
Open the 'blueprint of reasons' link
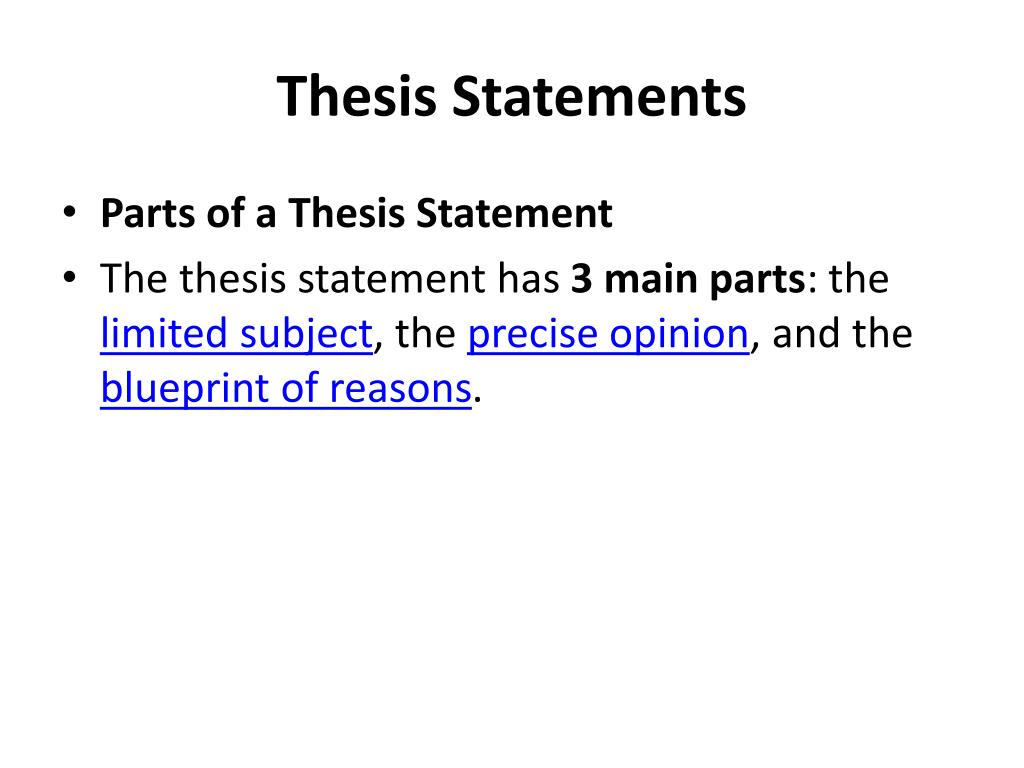286,389
